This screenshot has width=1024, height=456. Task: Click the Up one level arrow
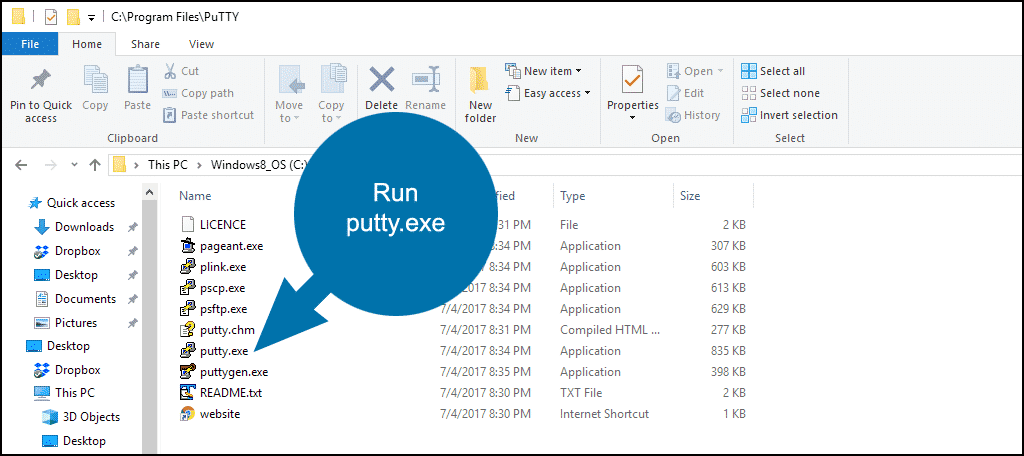95,165
